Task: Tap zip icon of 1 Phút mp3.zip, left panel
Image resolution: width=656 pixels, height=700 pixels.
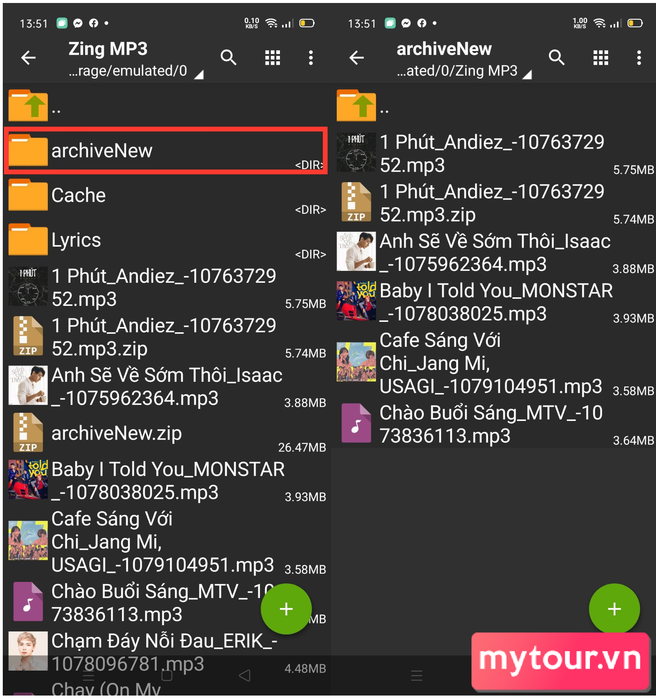Action: tap(28, 337)
